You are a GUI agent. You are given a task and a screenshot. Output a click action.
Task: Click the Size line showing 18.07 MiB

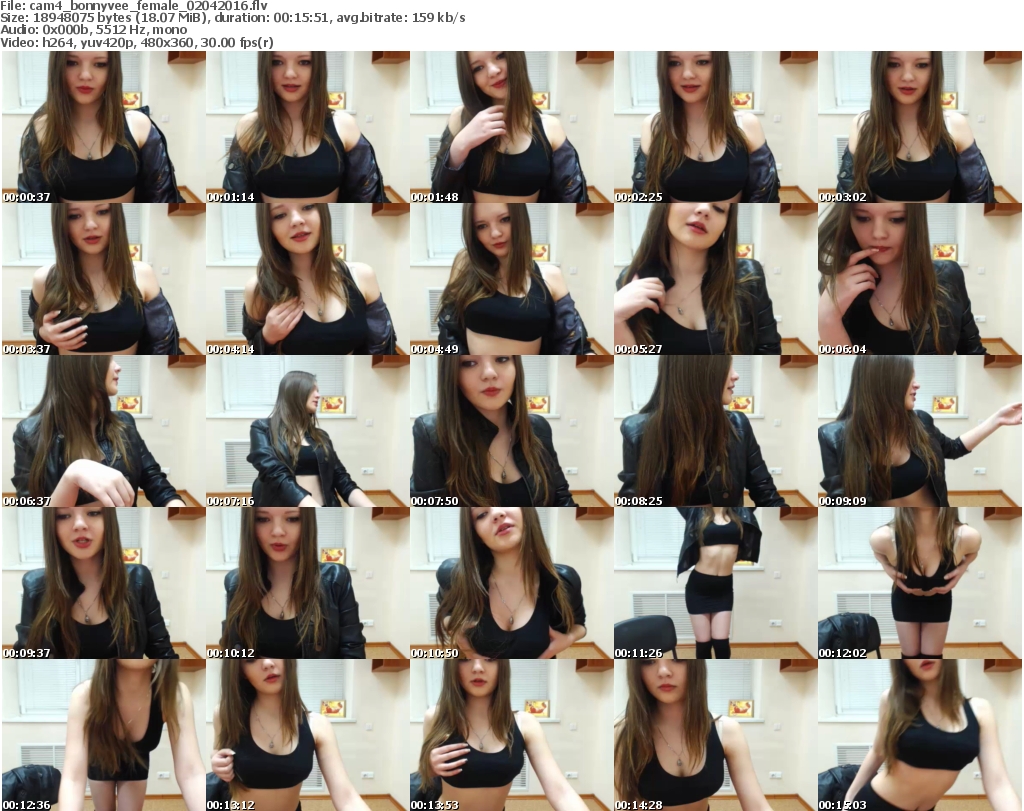coord(232,18)
